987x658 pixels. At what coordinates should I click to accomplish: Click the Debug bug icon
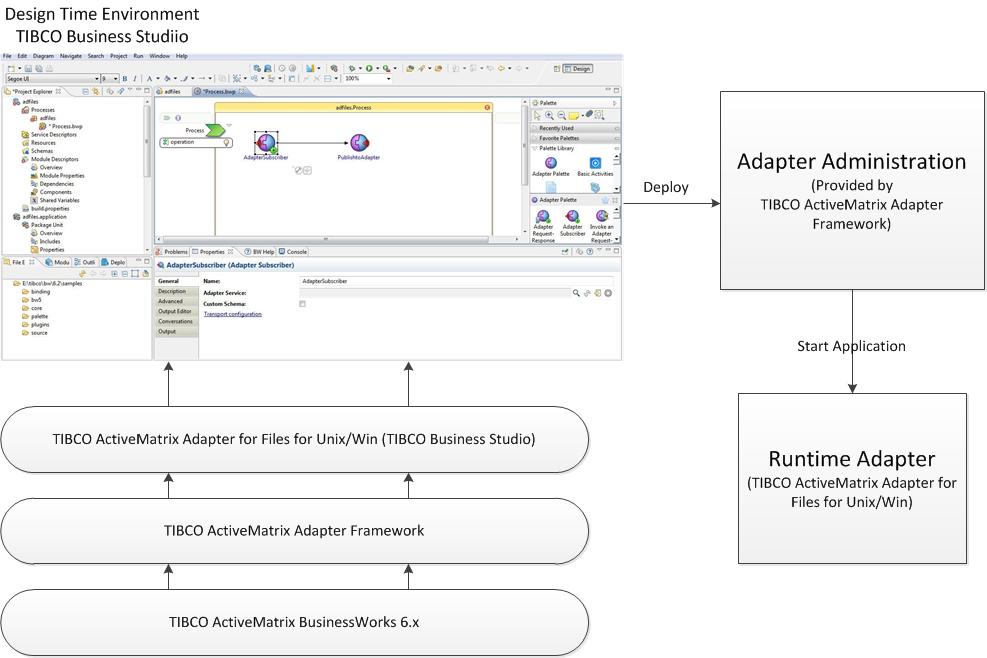tap(352, 68)
